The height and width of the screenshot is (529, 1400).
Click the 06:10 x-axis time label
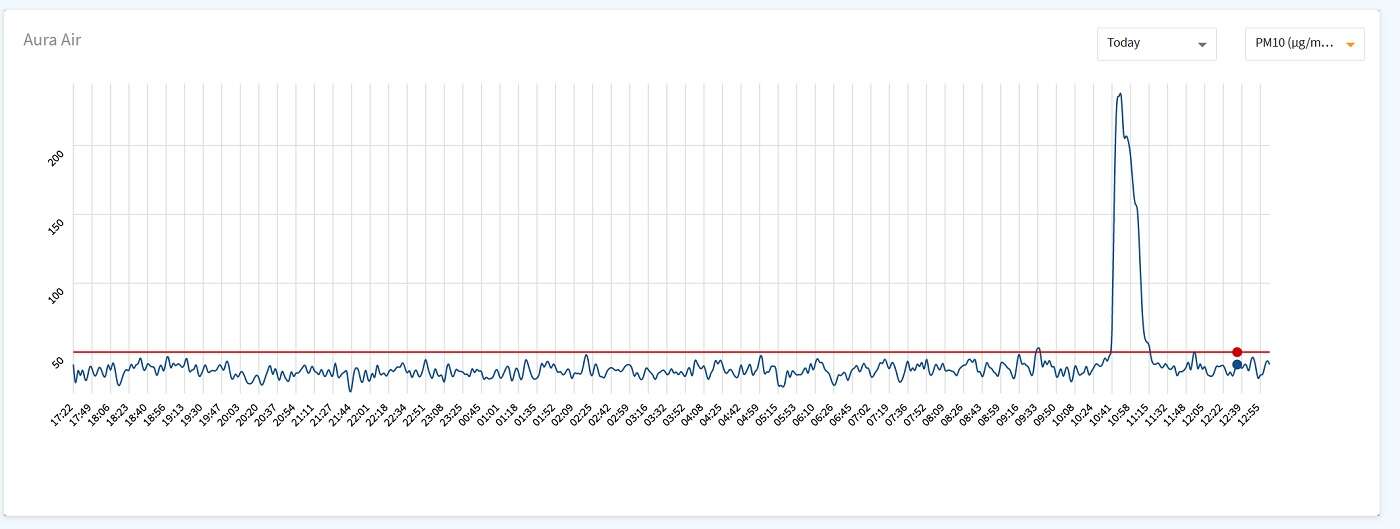[x=803, y=415]
